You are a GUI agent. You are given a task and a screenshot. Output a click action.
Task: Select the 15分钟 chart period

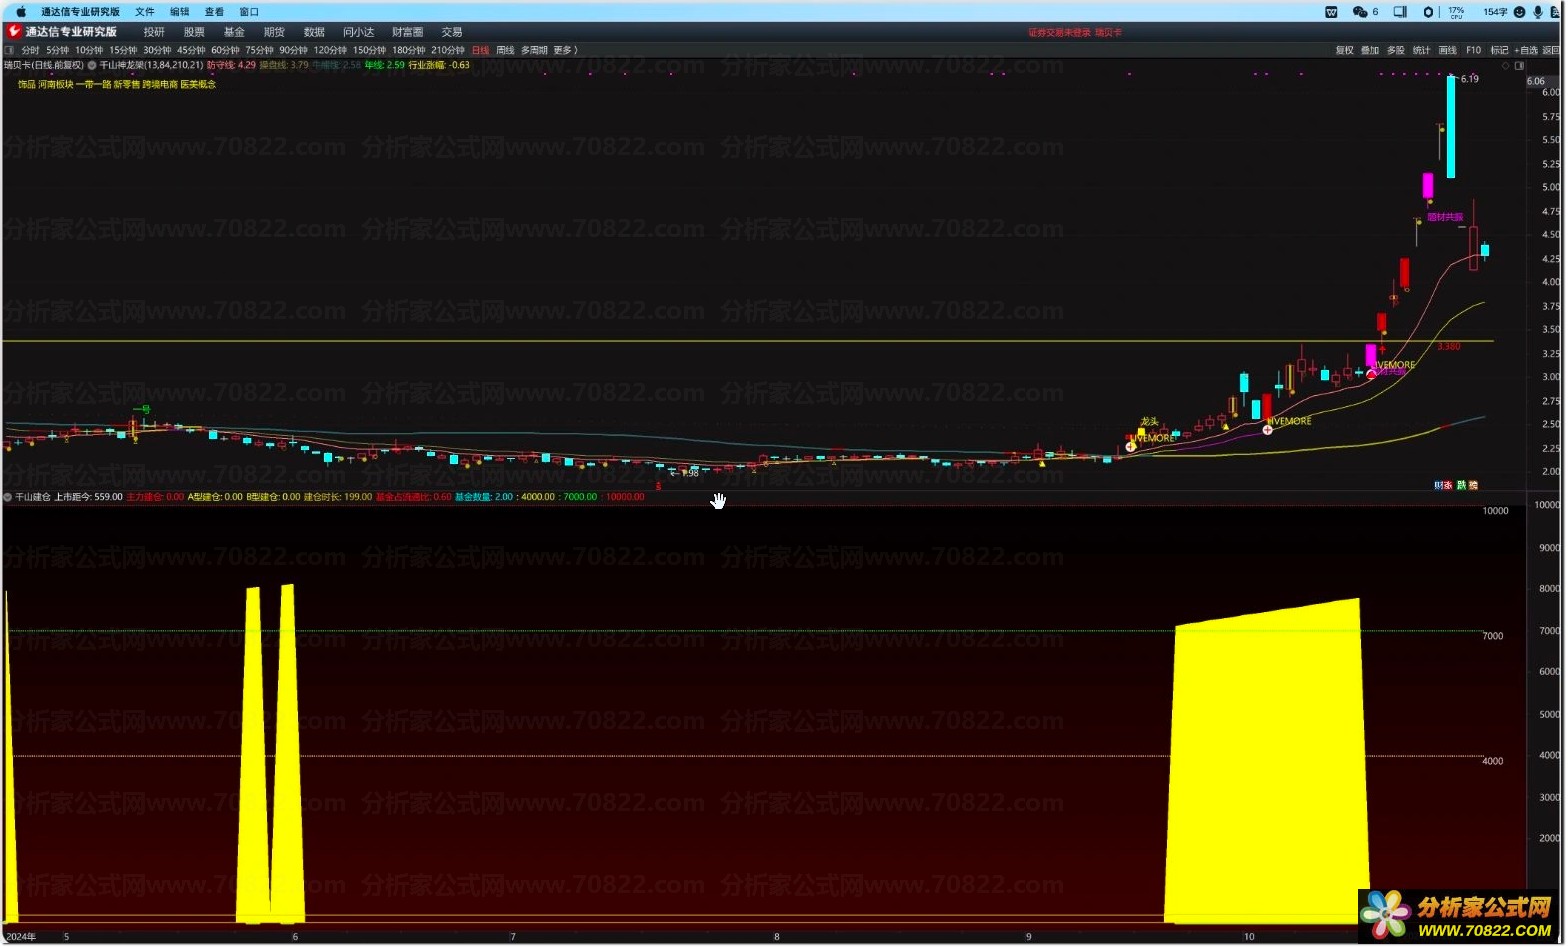click(123, 50)
